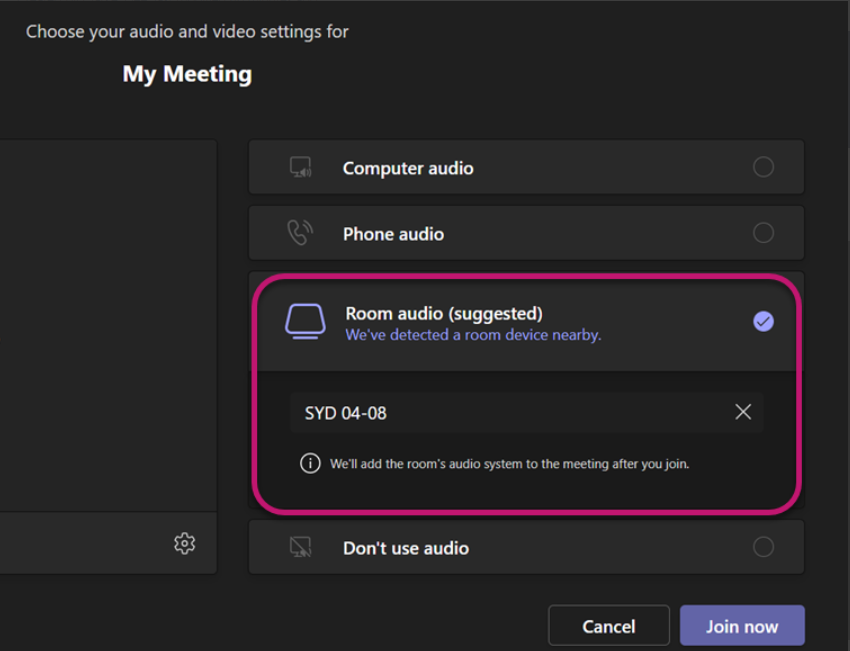Click the Cancel button
This screenshot has width=850, height=651.
(x=609, y=626)
